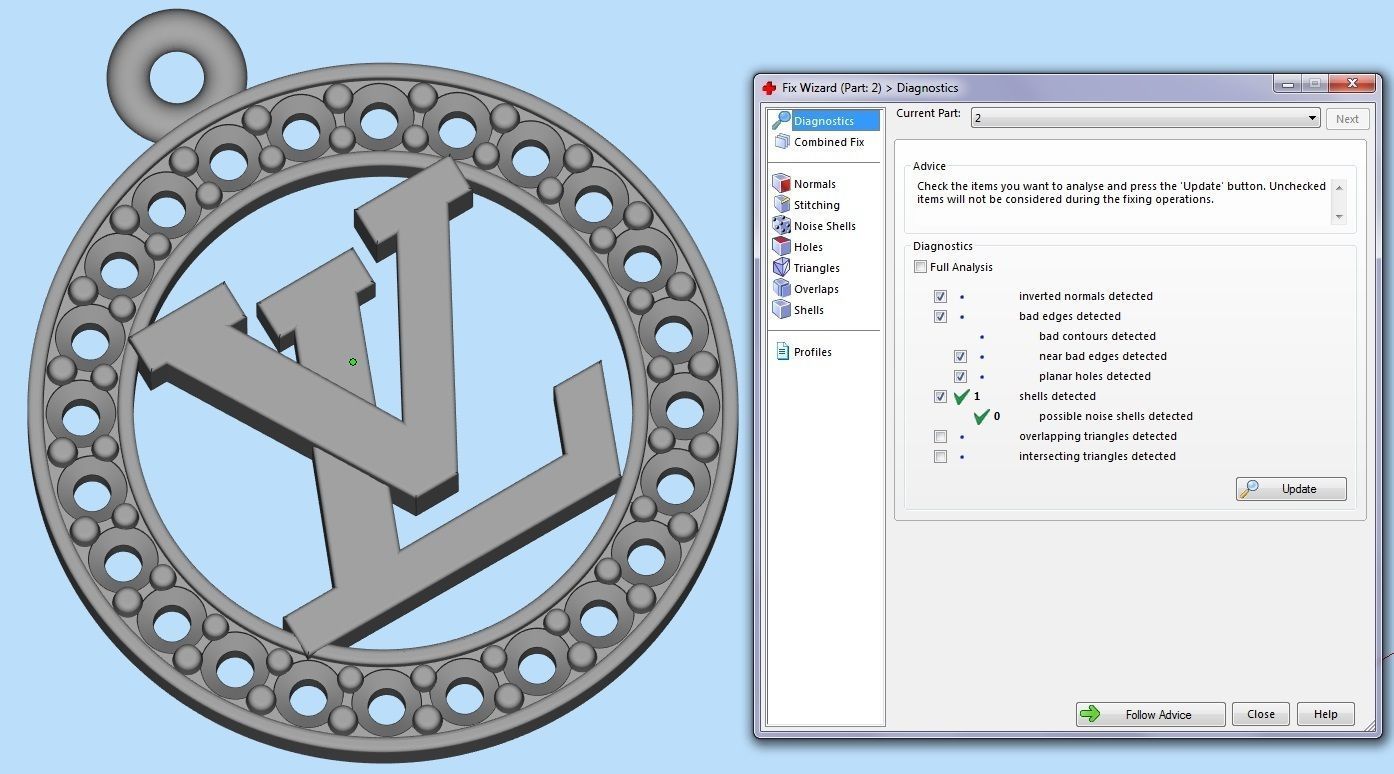
Task: Go to the Stitching label
Action: click(817, 205)
